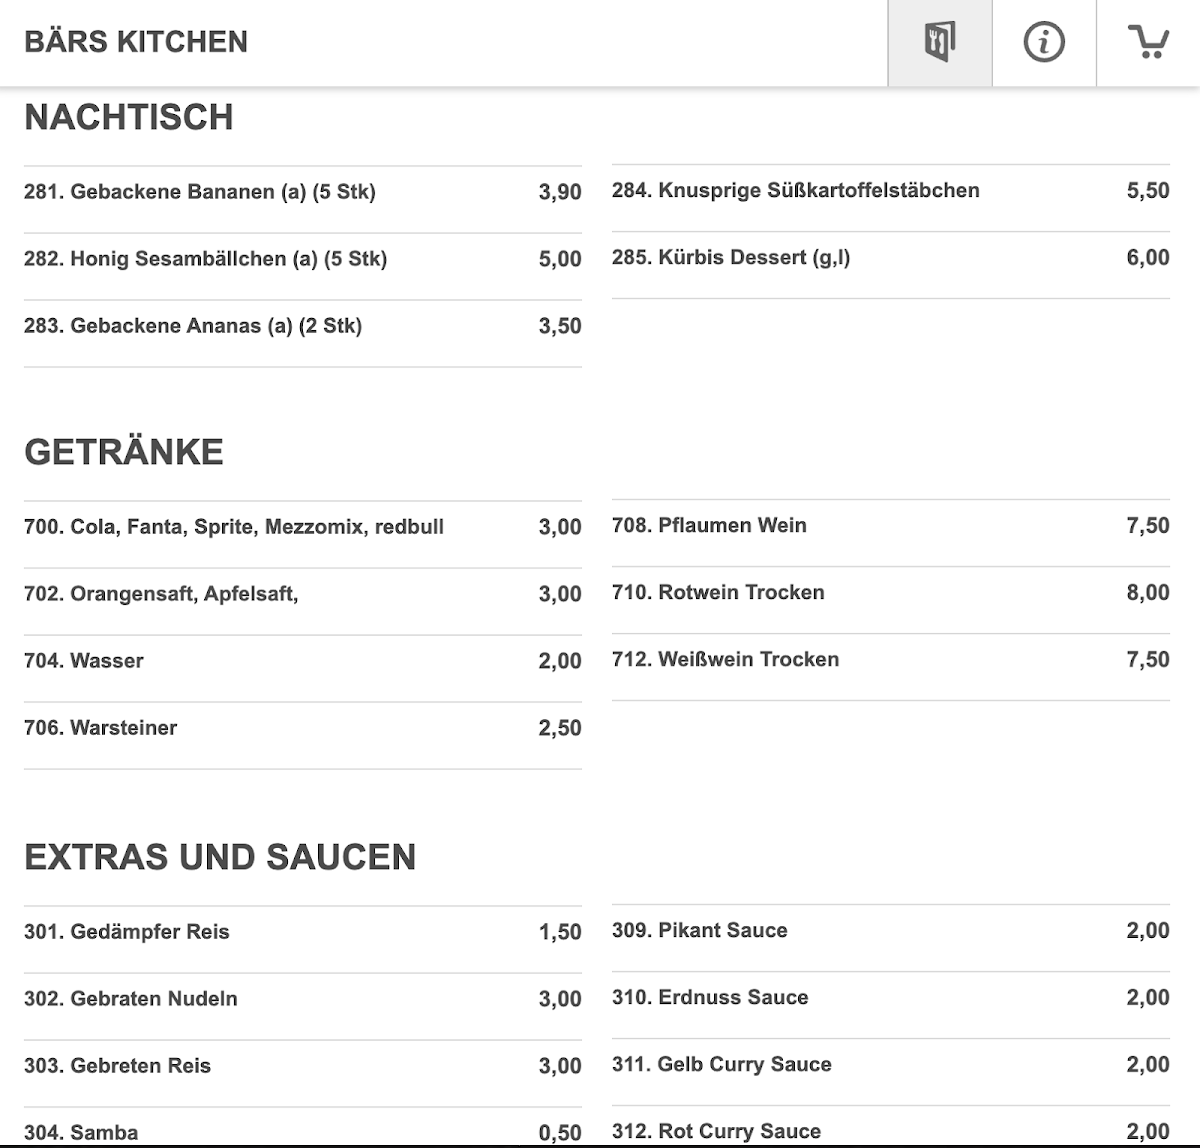Click the 6,00 price of Kürbis Dessert
The width and height of the screenshot is (1200, 1148).
tap(1148, 257)
